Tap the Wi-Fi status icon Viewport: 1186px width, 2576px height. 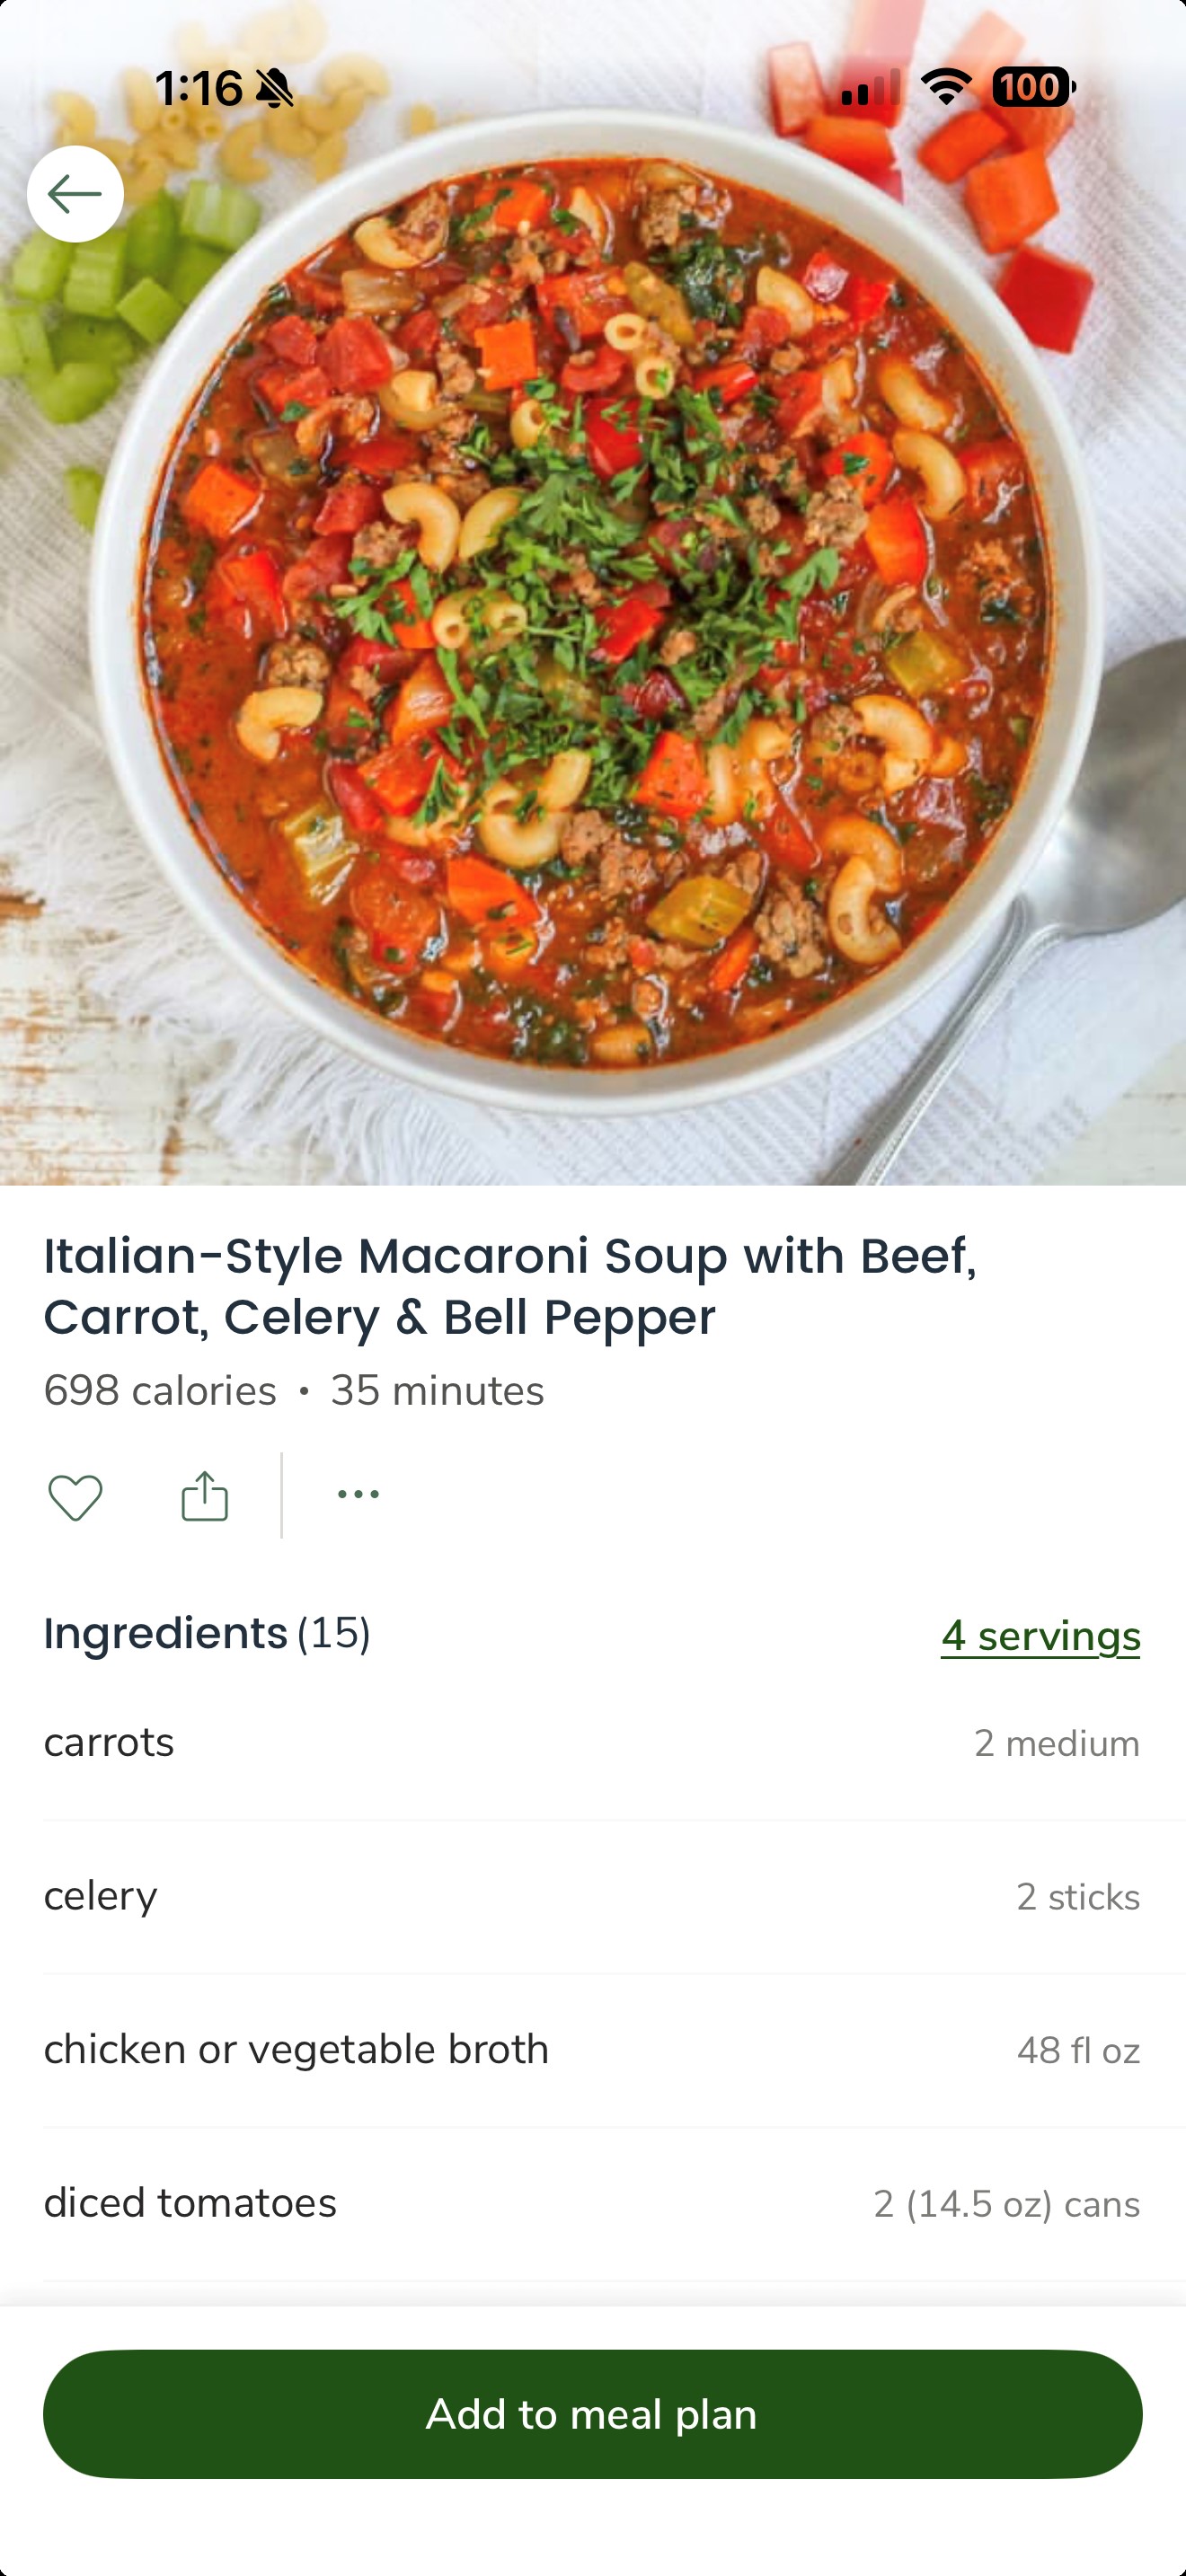tap(946, 88)
